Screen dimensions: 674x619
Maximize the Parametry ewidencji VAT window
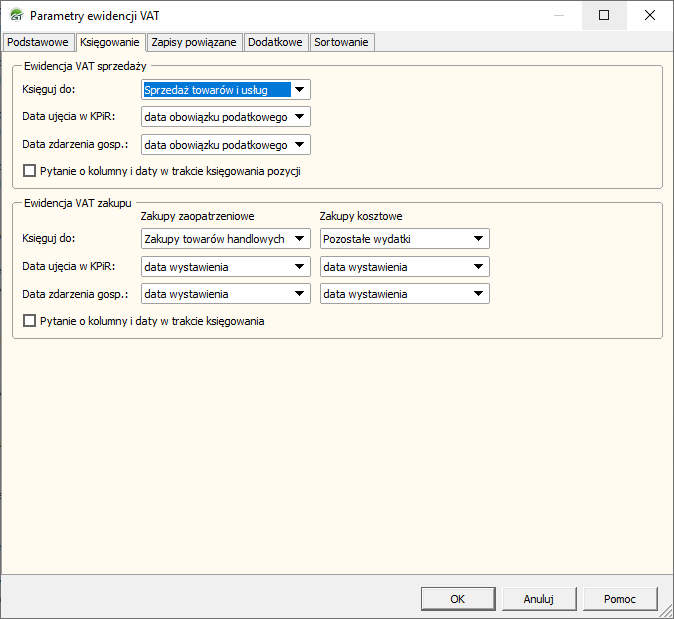click(x=604, y=16)
